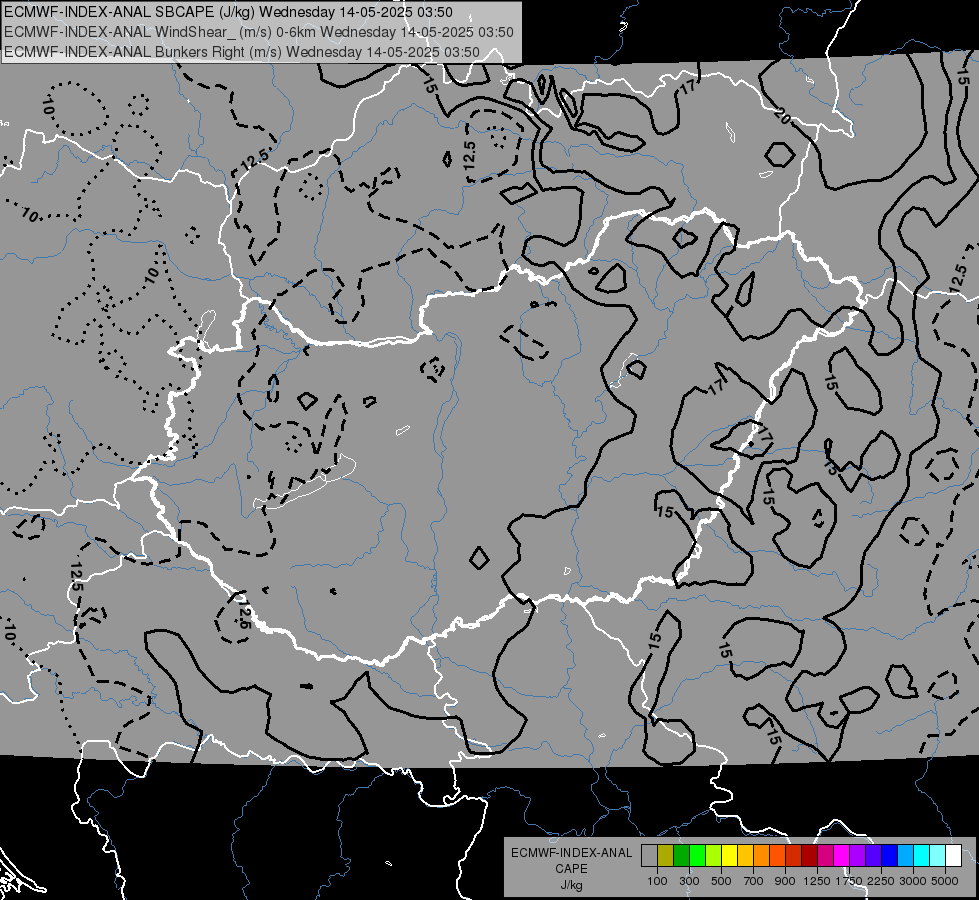The height and width of the screenshot is (900, 979).
Task: Select the bright green legend swatch
Action: coord(697,855)
